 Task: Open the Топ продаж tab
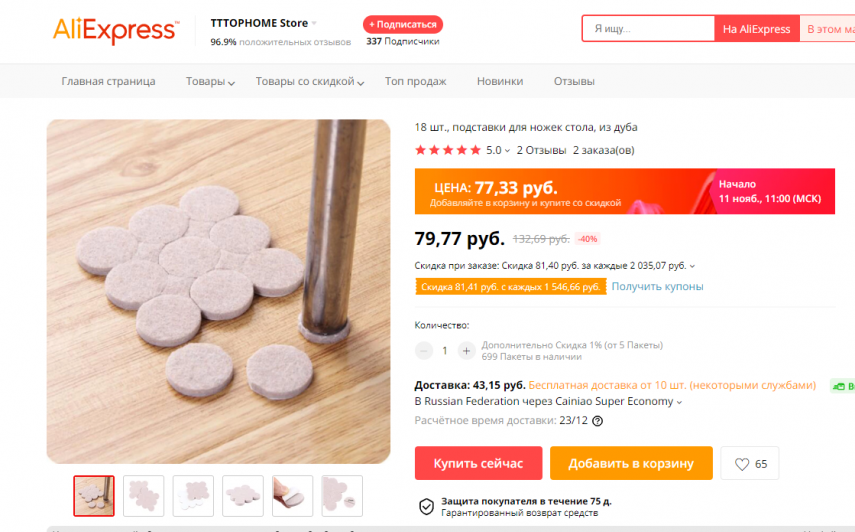pyautogui.click(x=414, y=81)
